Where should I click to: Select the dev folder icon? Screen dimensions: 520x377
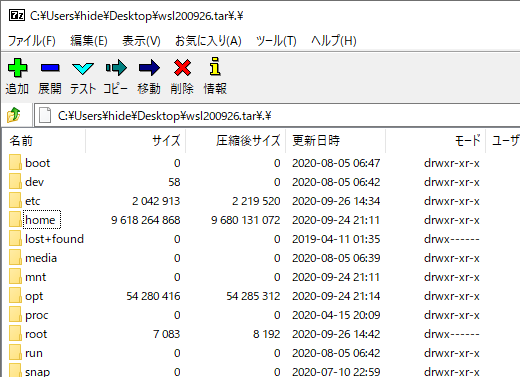[x=15, y=182]
